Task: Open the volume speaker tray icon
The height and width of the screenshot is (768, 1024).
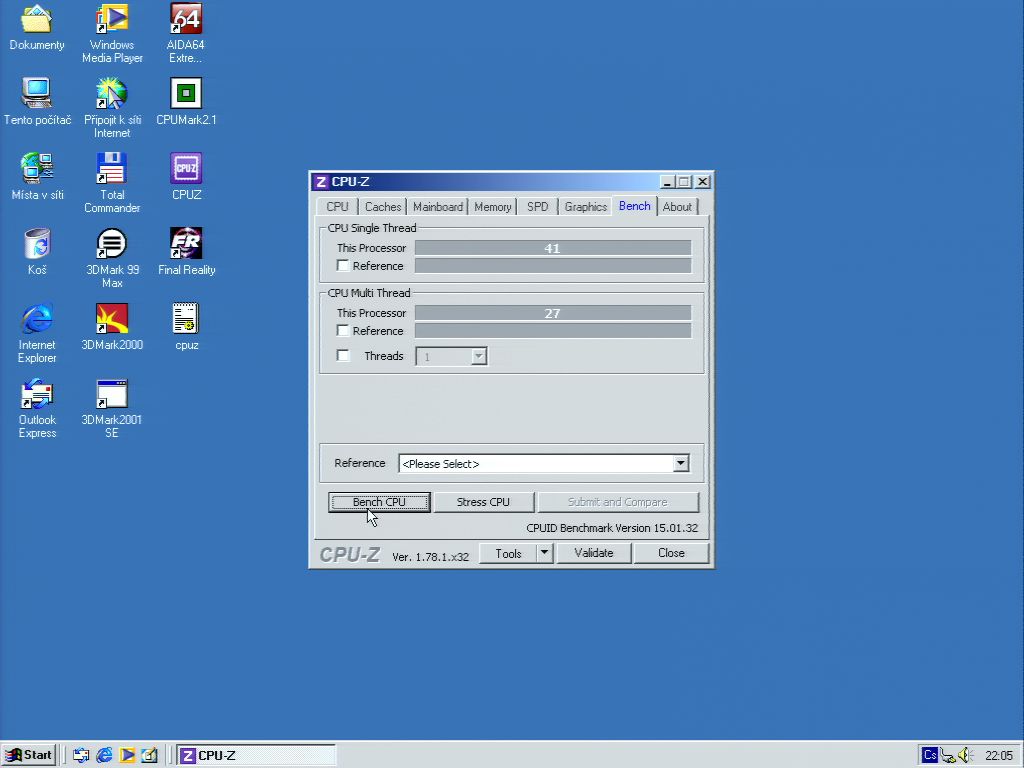Action: coord(966,756)
